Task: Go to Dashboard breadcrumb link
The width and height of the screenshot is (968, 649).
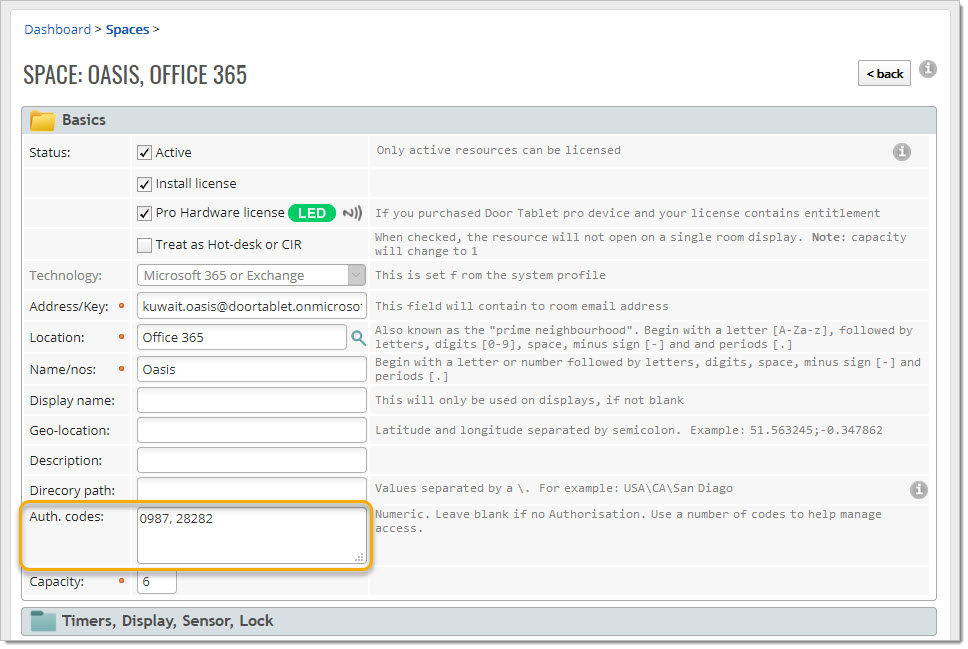Action: coord(57,30)
